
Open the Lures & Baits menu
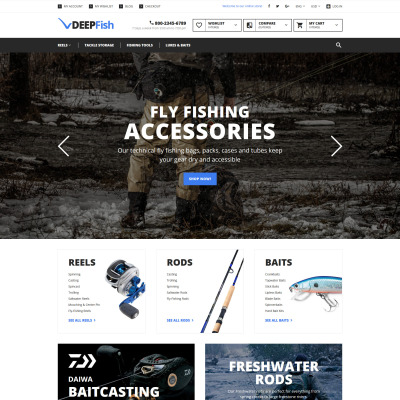[178, 45]
